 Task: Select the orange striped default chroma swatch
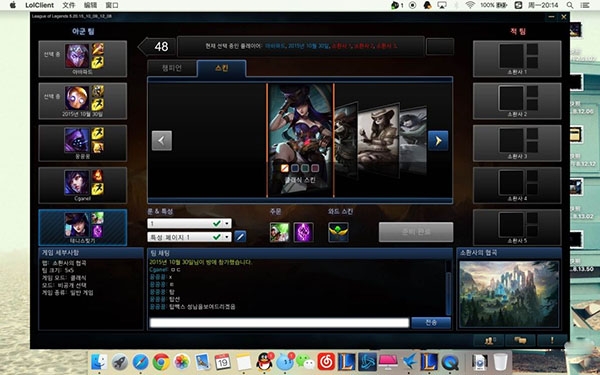284,168
